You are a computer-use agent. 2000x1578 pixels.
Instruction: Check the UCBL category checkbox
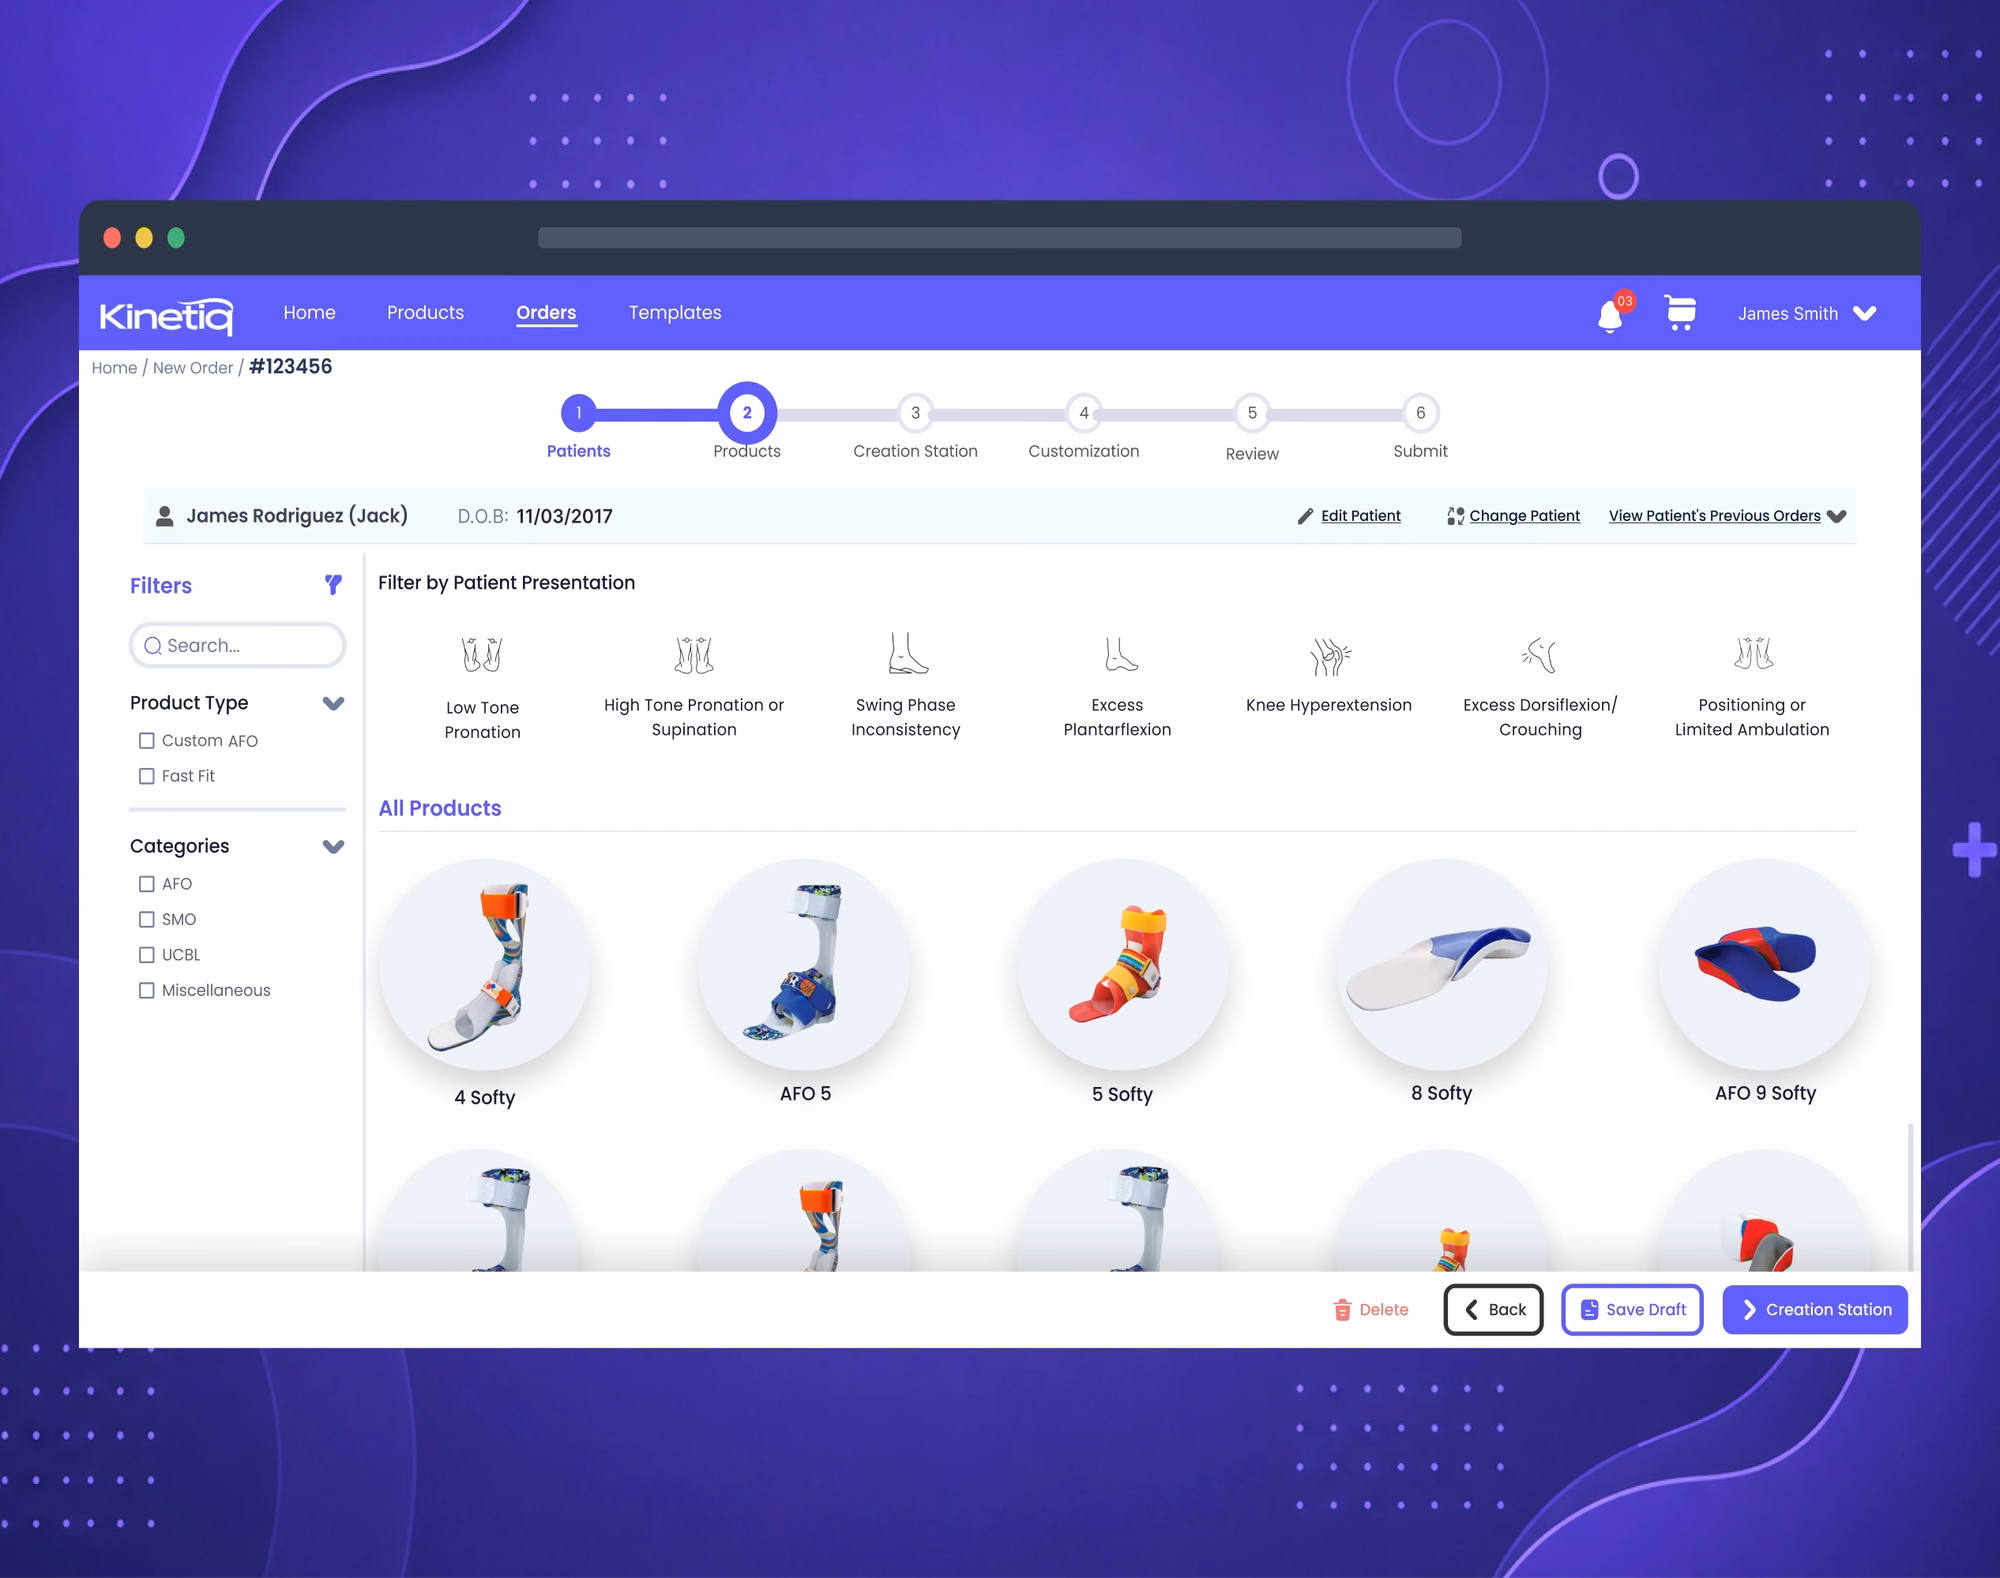coord(147,955)
